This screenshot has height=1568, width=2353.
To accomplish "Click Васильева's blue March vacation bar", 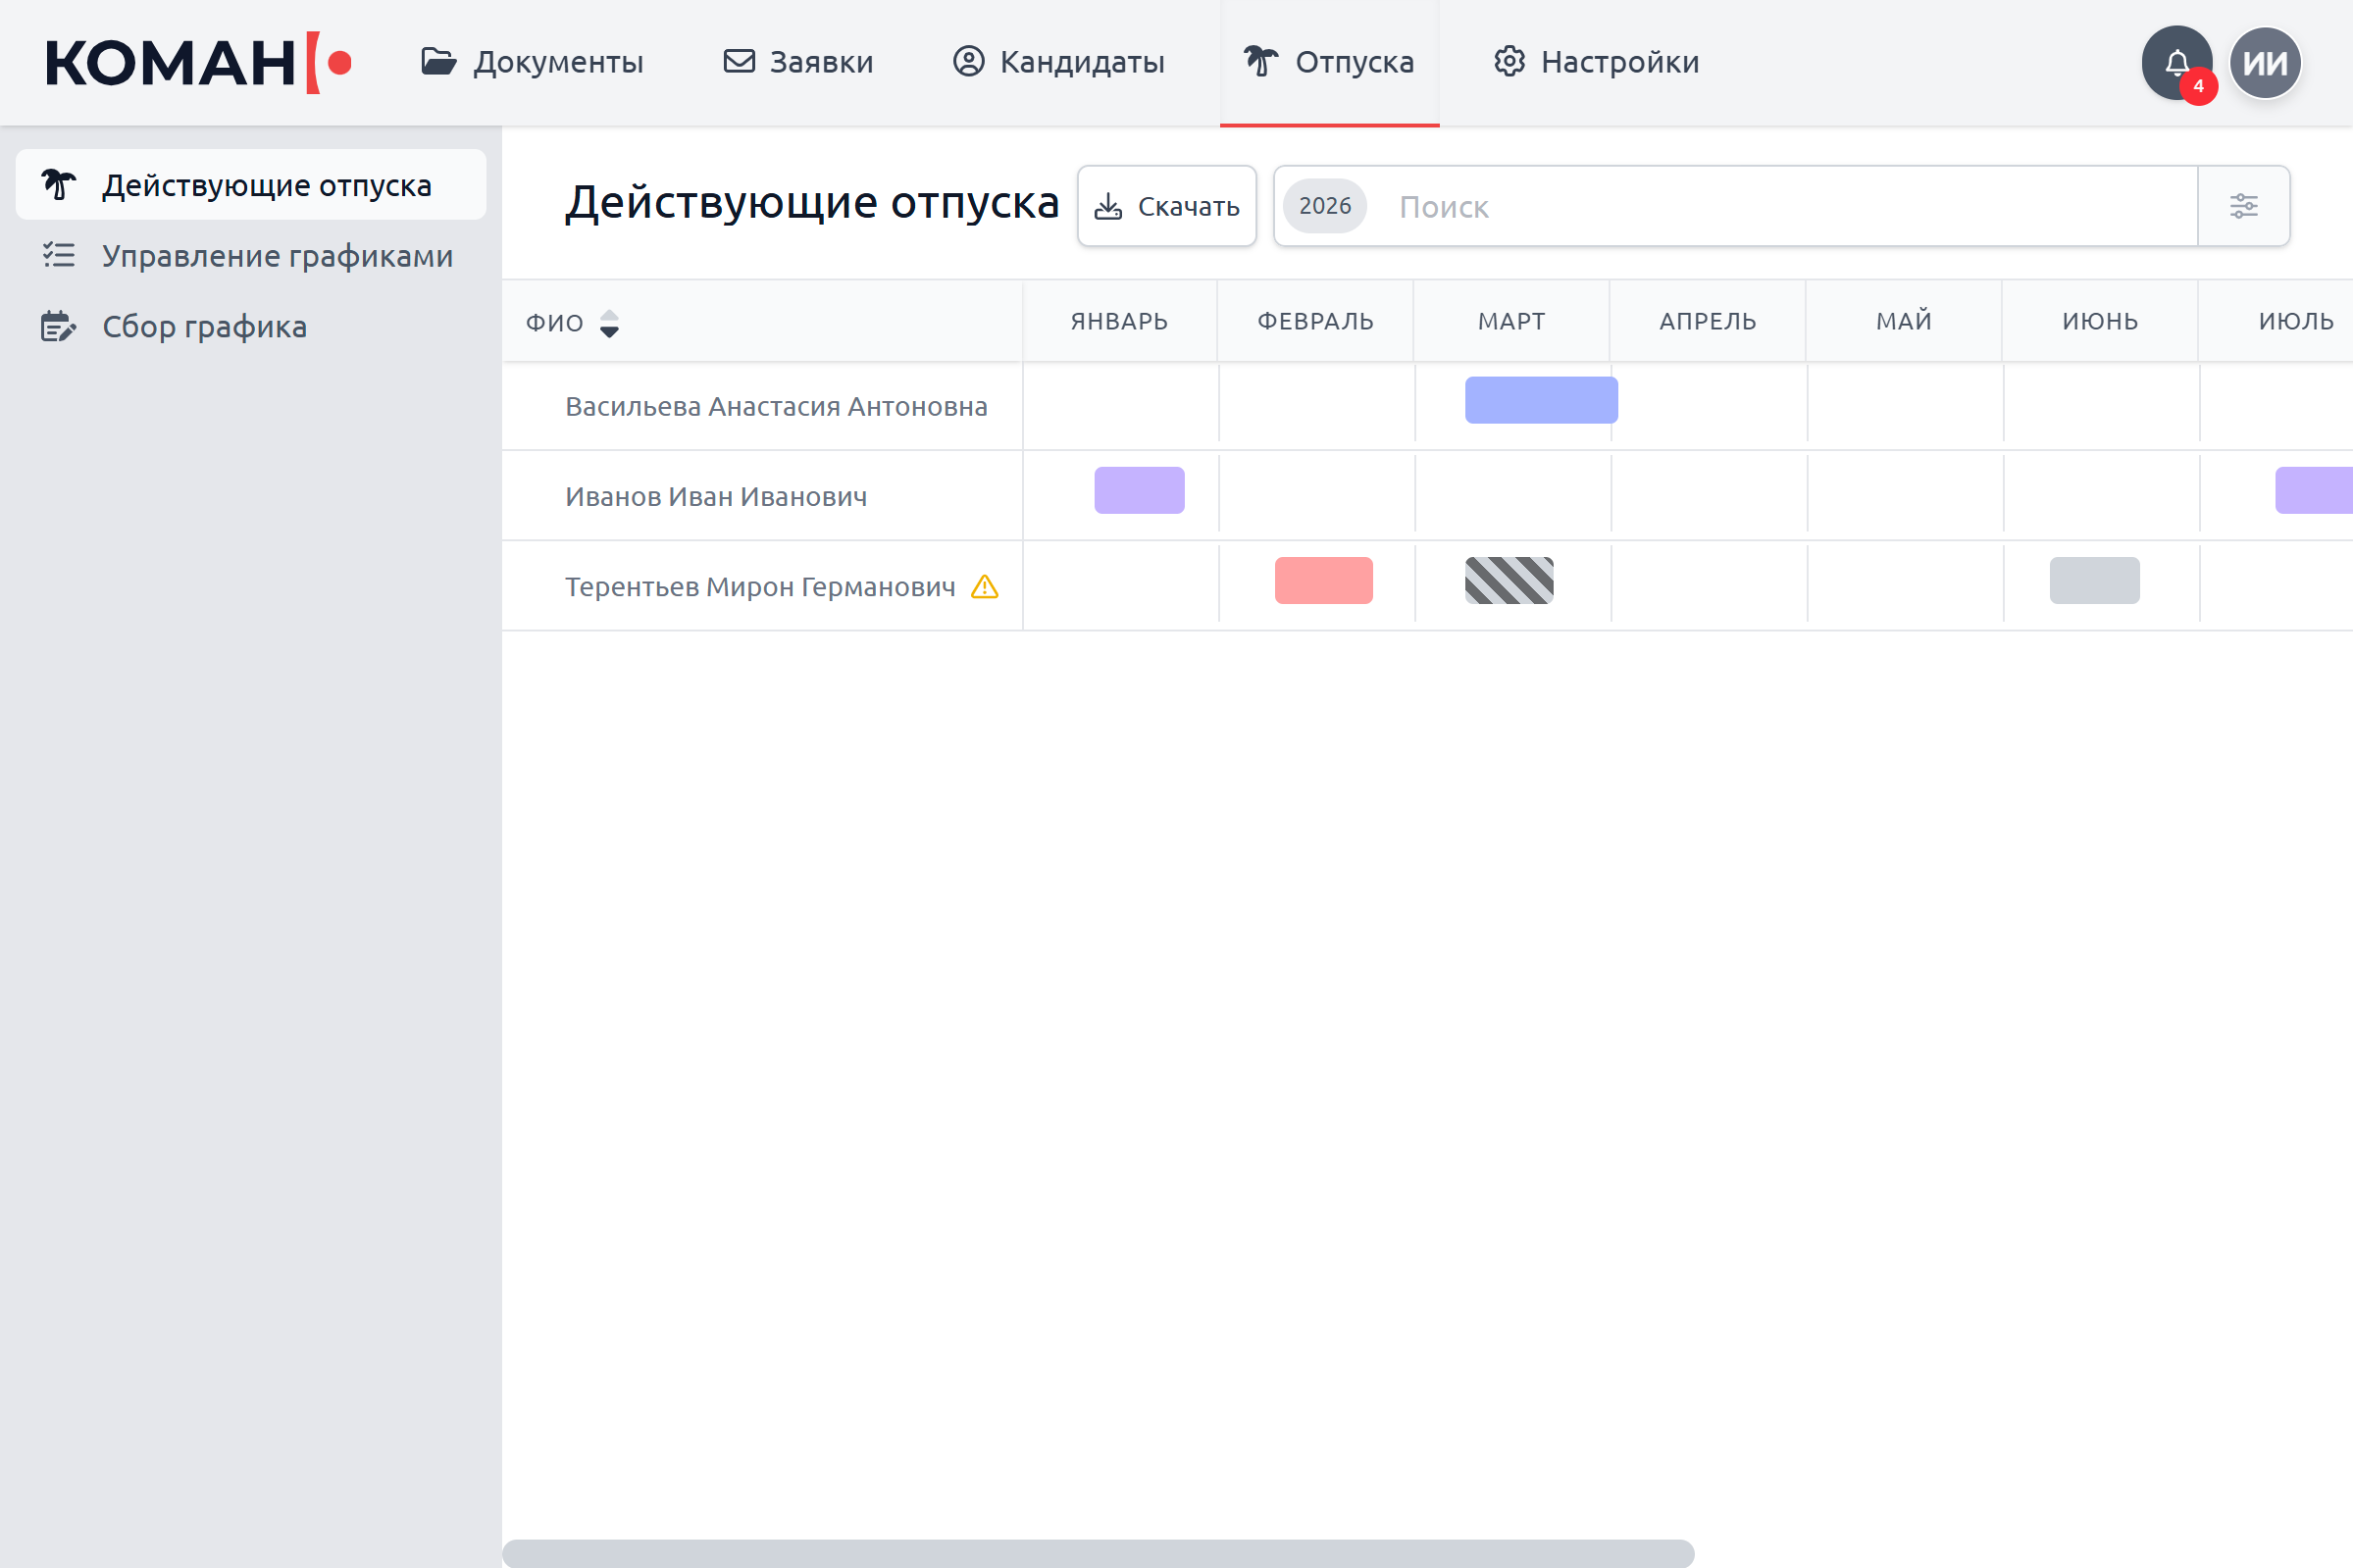I will pyautogui.click(x=1540, y=400).
